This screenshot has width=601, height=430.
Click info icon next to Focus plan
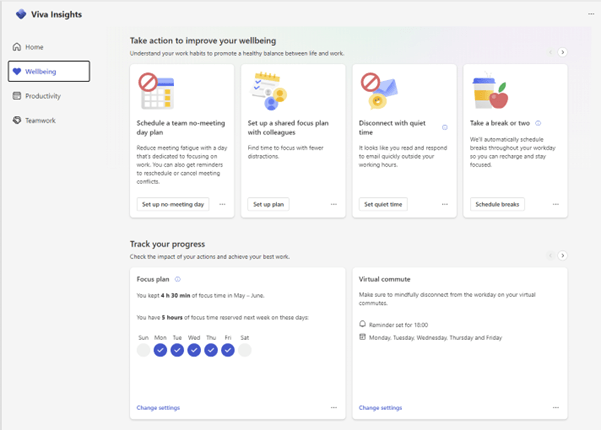tap(177, 279)
